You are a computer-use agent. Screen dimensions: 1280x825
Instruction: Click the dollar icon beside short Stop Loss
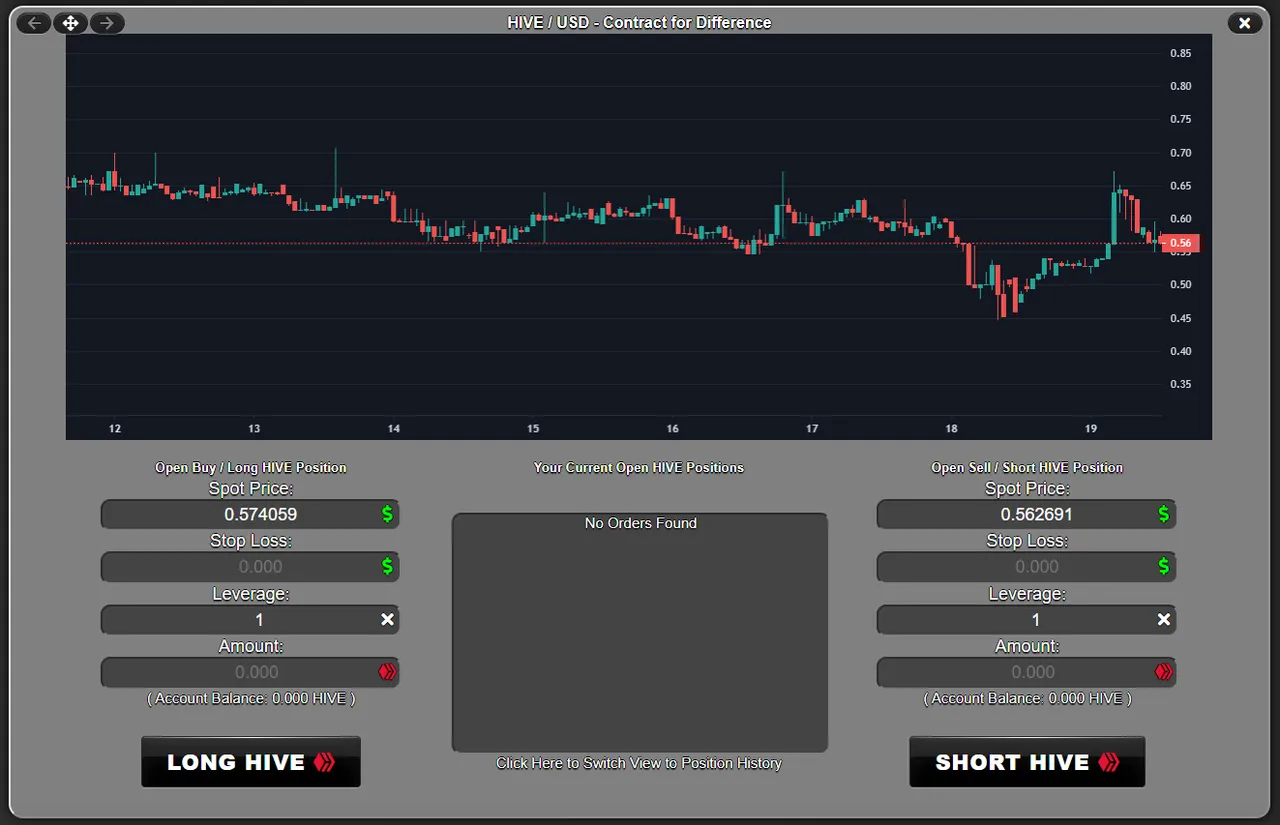coord(1164,567)
